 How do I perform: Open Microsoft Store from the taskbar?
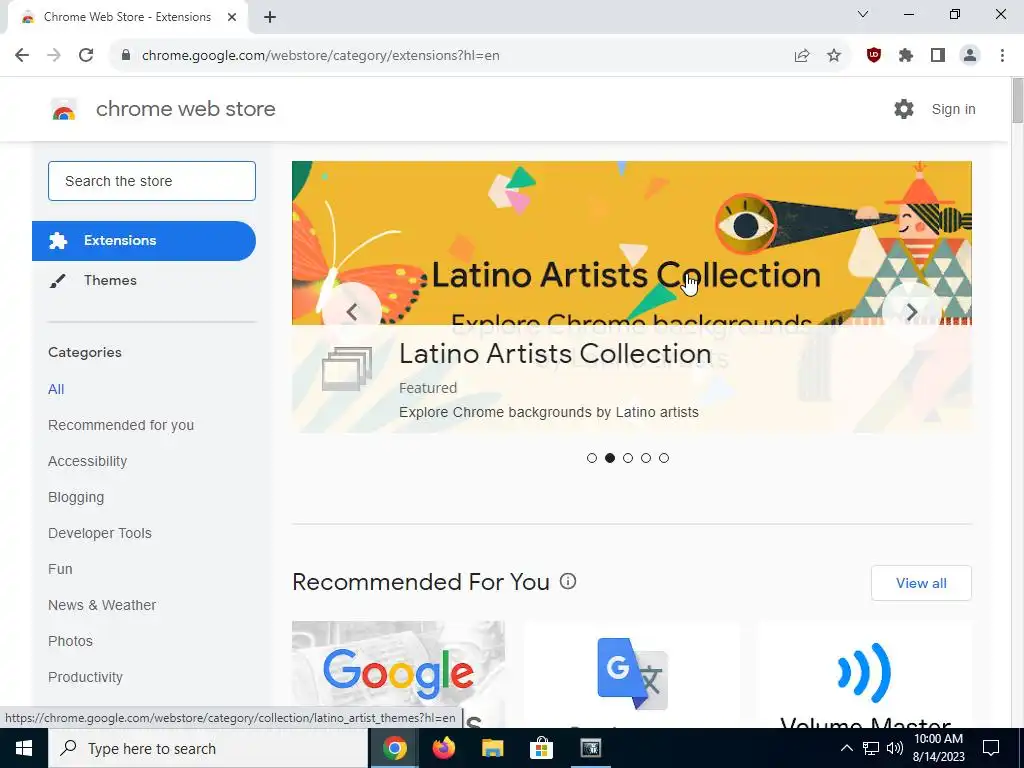coord(541,748)
